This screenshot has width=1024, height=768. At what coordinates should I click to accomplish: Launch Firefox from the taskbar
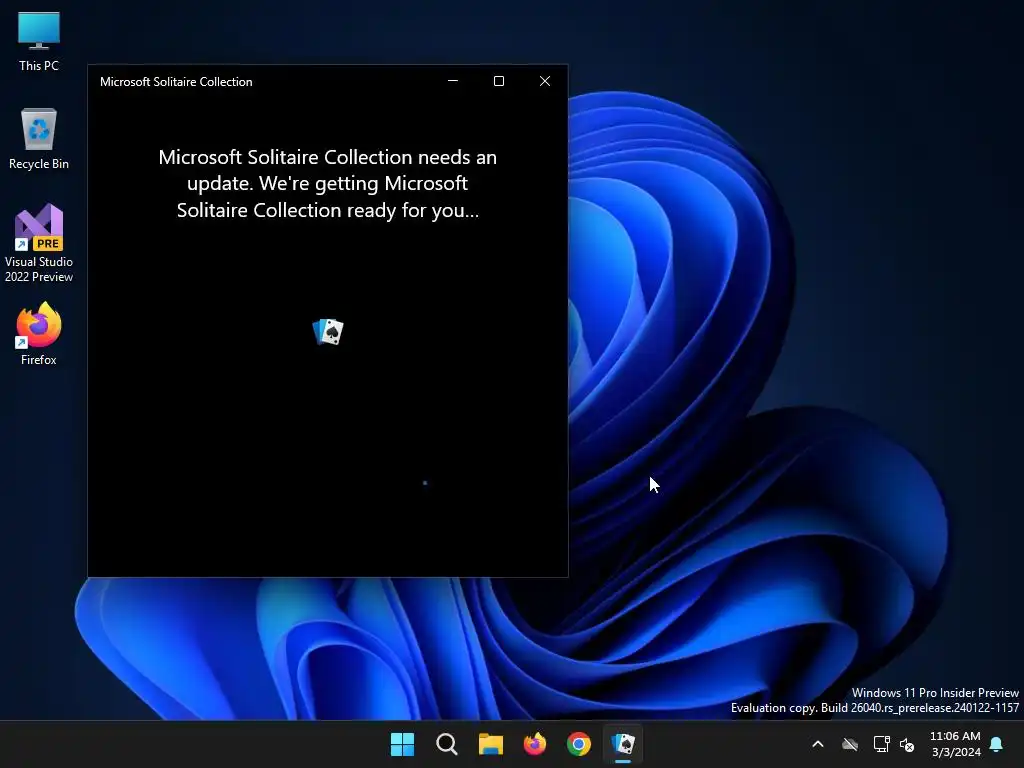(x=535, y=744)
